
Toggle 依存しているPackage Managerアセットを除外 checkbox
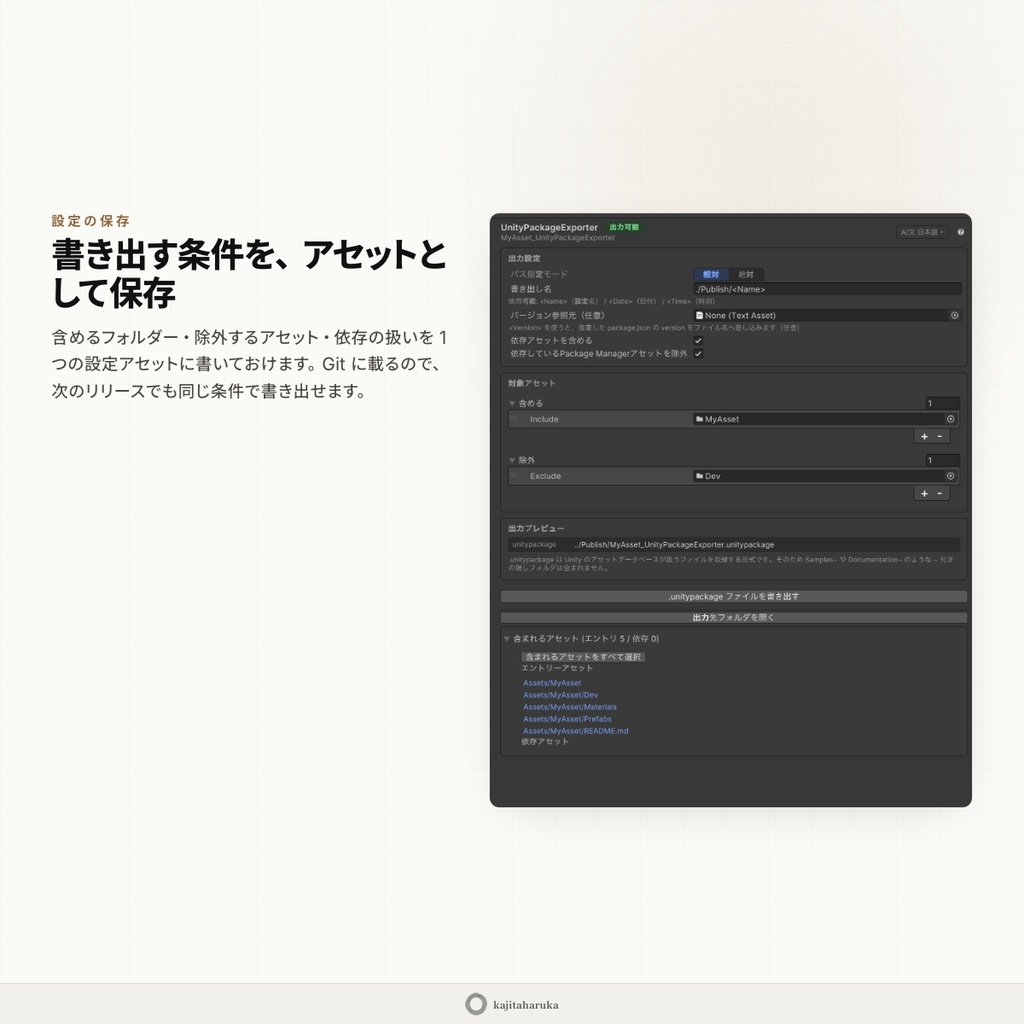click(697, 353)
